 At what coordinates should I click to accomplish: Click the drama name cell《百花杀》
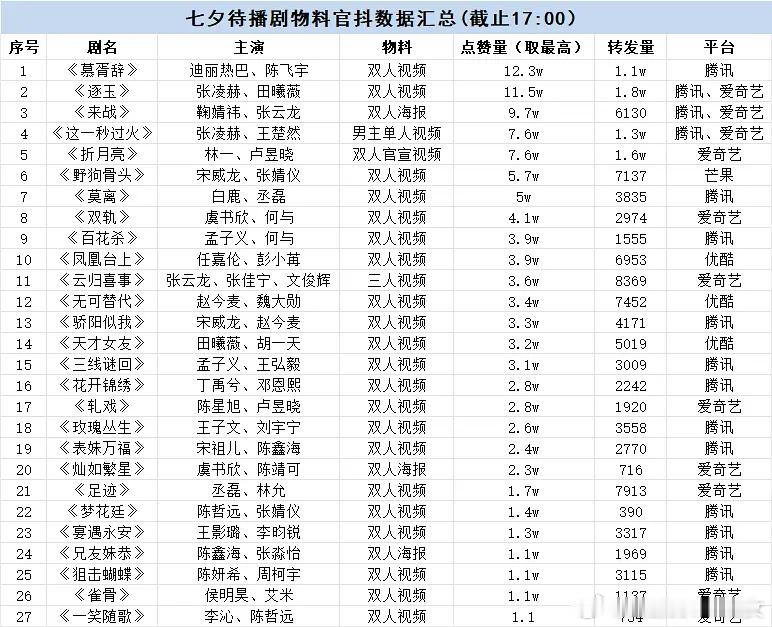(102, 238)
